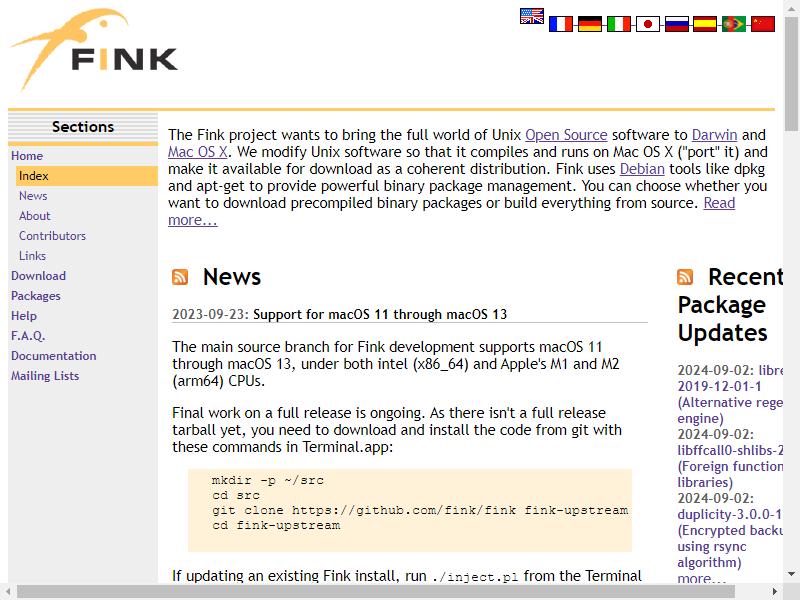Click the mkdir -p ~/src command
The image size is (800, 600).
(x=268, y=481)
